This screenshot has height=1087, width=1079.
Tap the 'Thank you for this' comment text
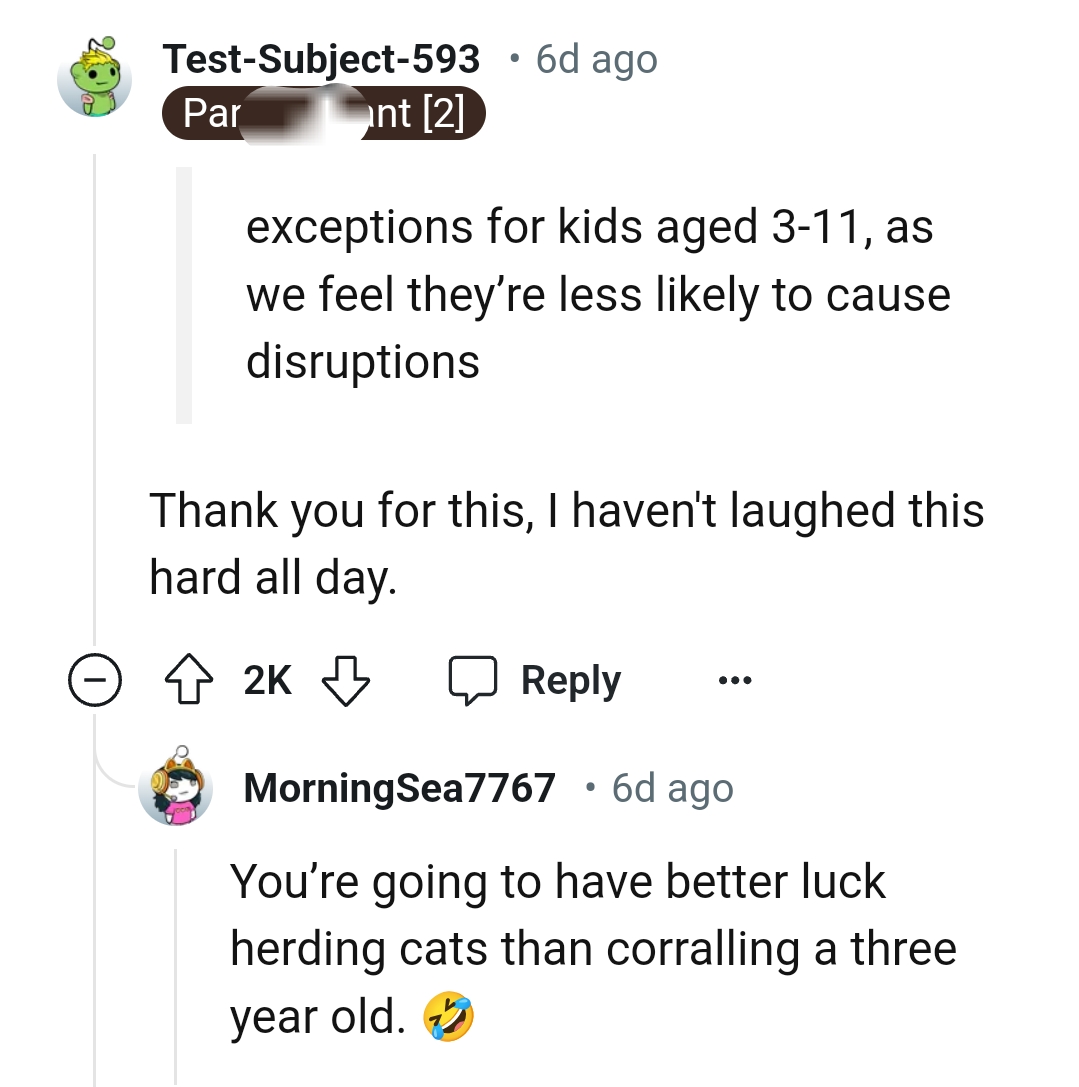coord(566,543)
